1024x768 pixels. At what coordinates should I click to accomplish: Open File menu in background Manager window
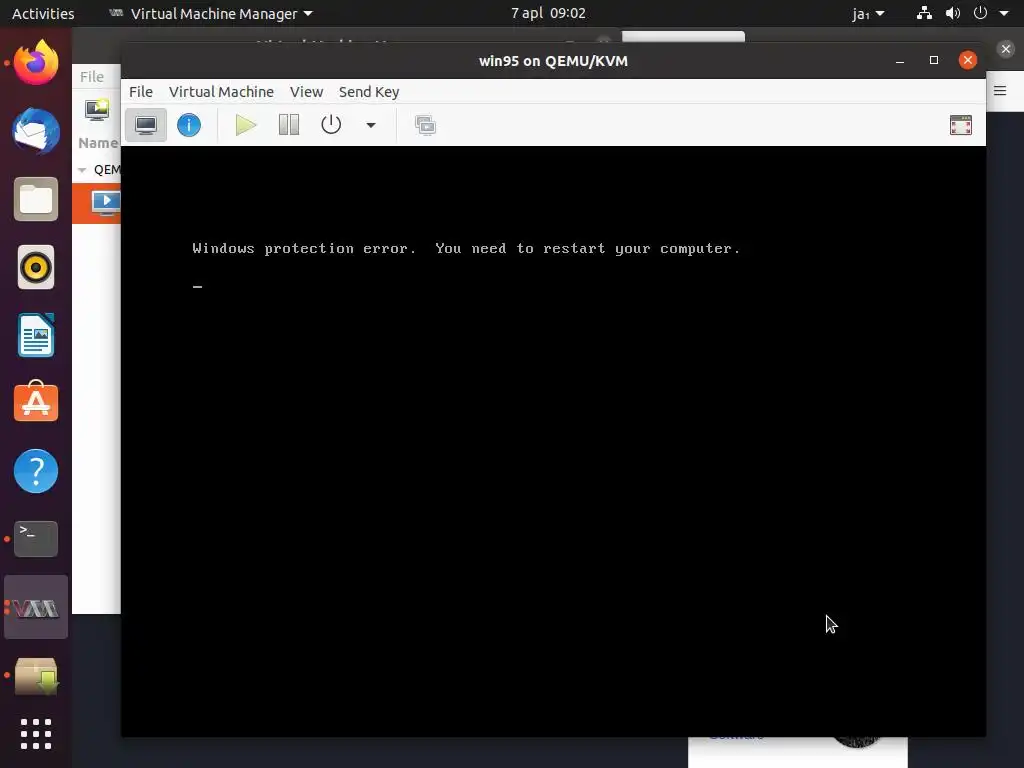(x=91, y=77)
